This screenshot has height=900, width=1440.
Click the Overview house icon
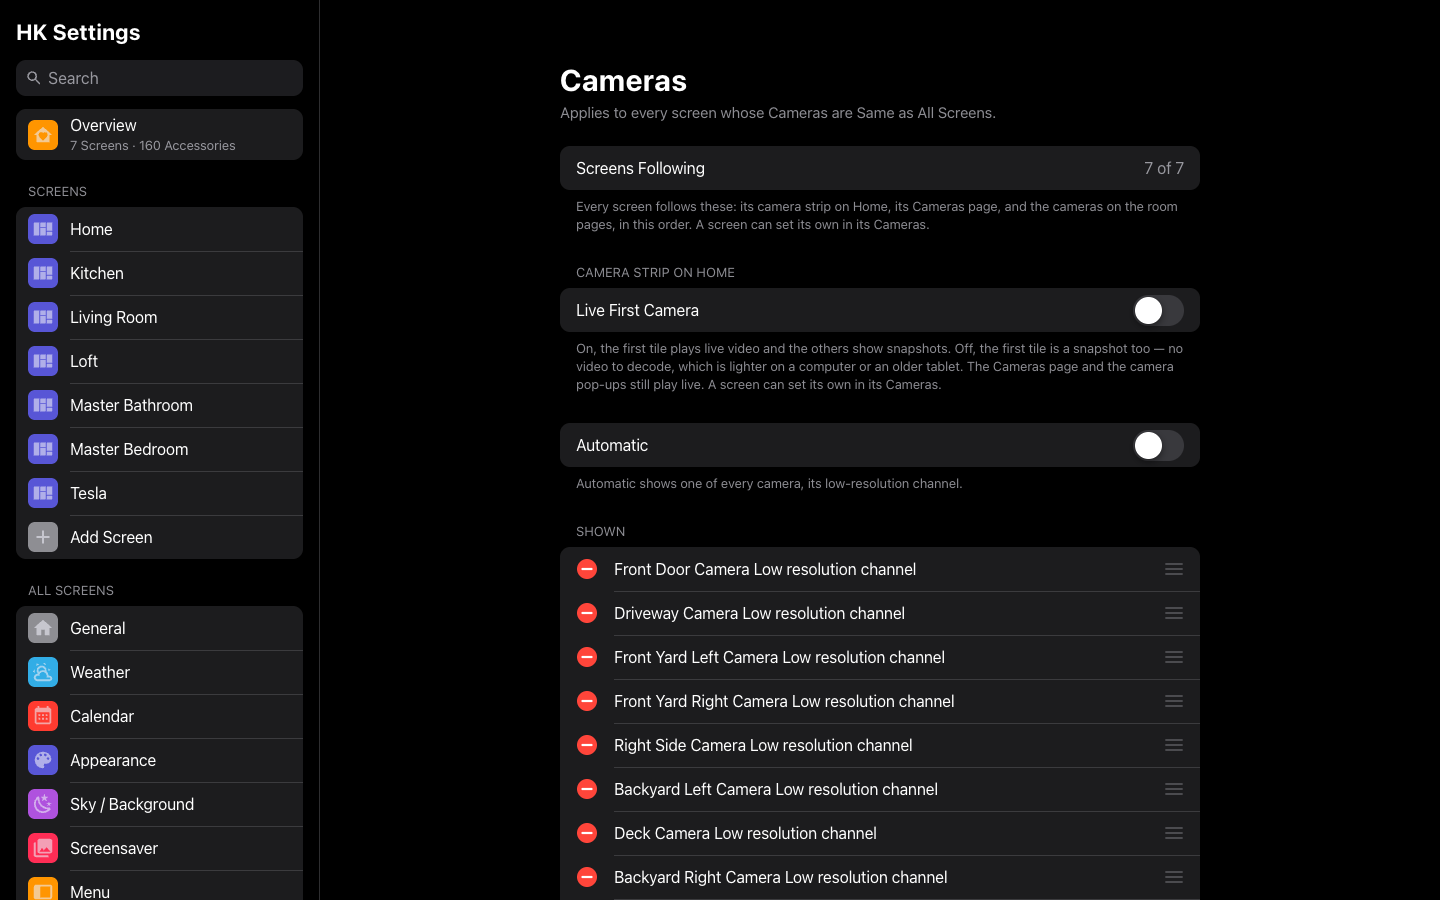tap(43, 135)
